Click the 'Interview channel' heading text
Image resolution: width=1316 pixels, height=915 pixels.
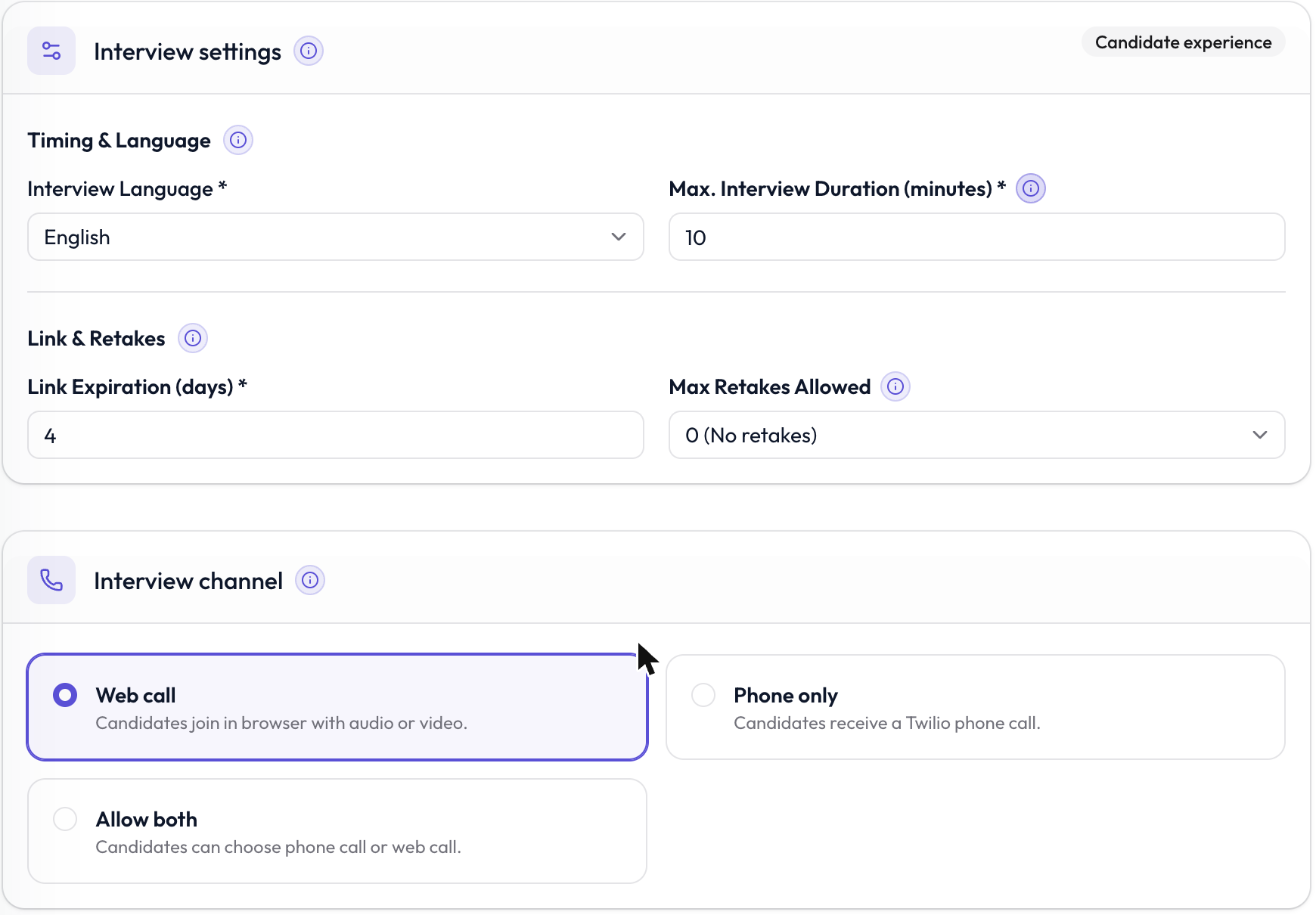pyautogui.click(x=188, y=581)
